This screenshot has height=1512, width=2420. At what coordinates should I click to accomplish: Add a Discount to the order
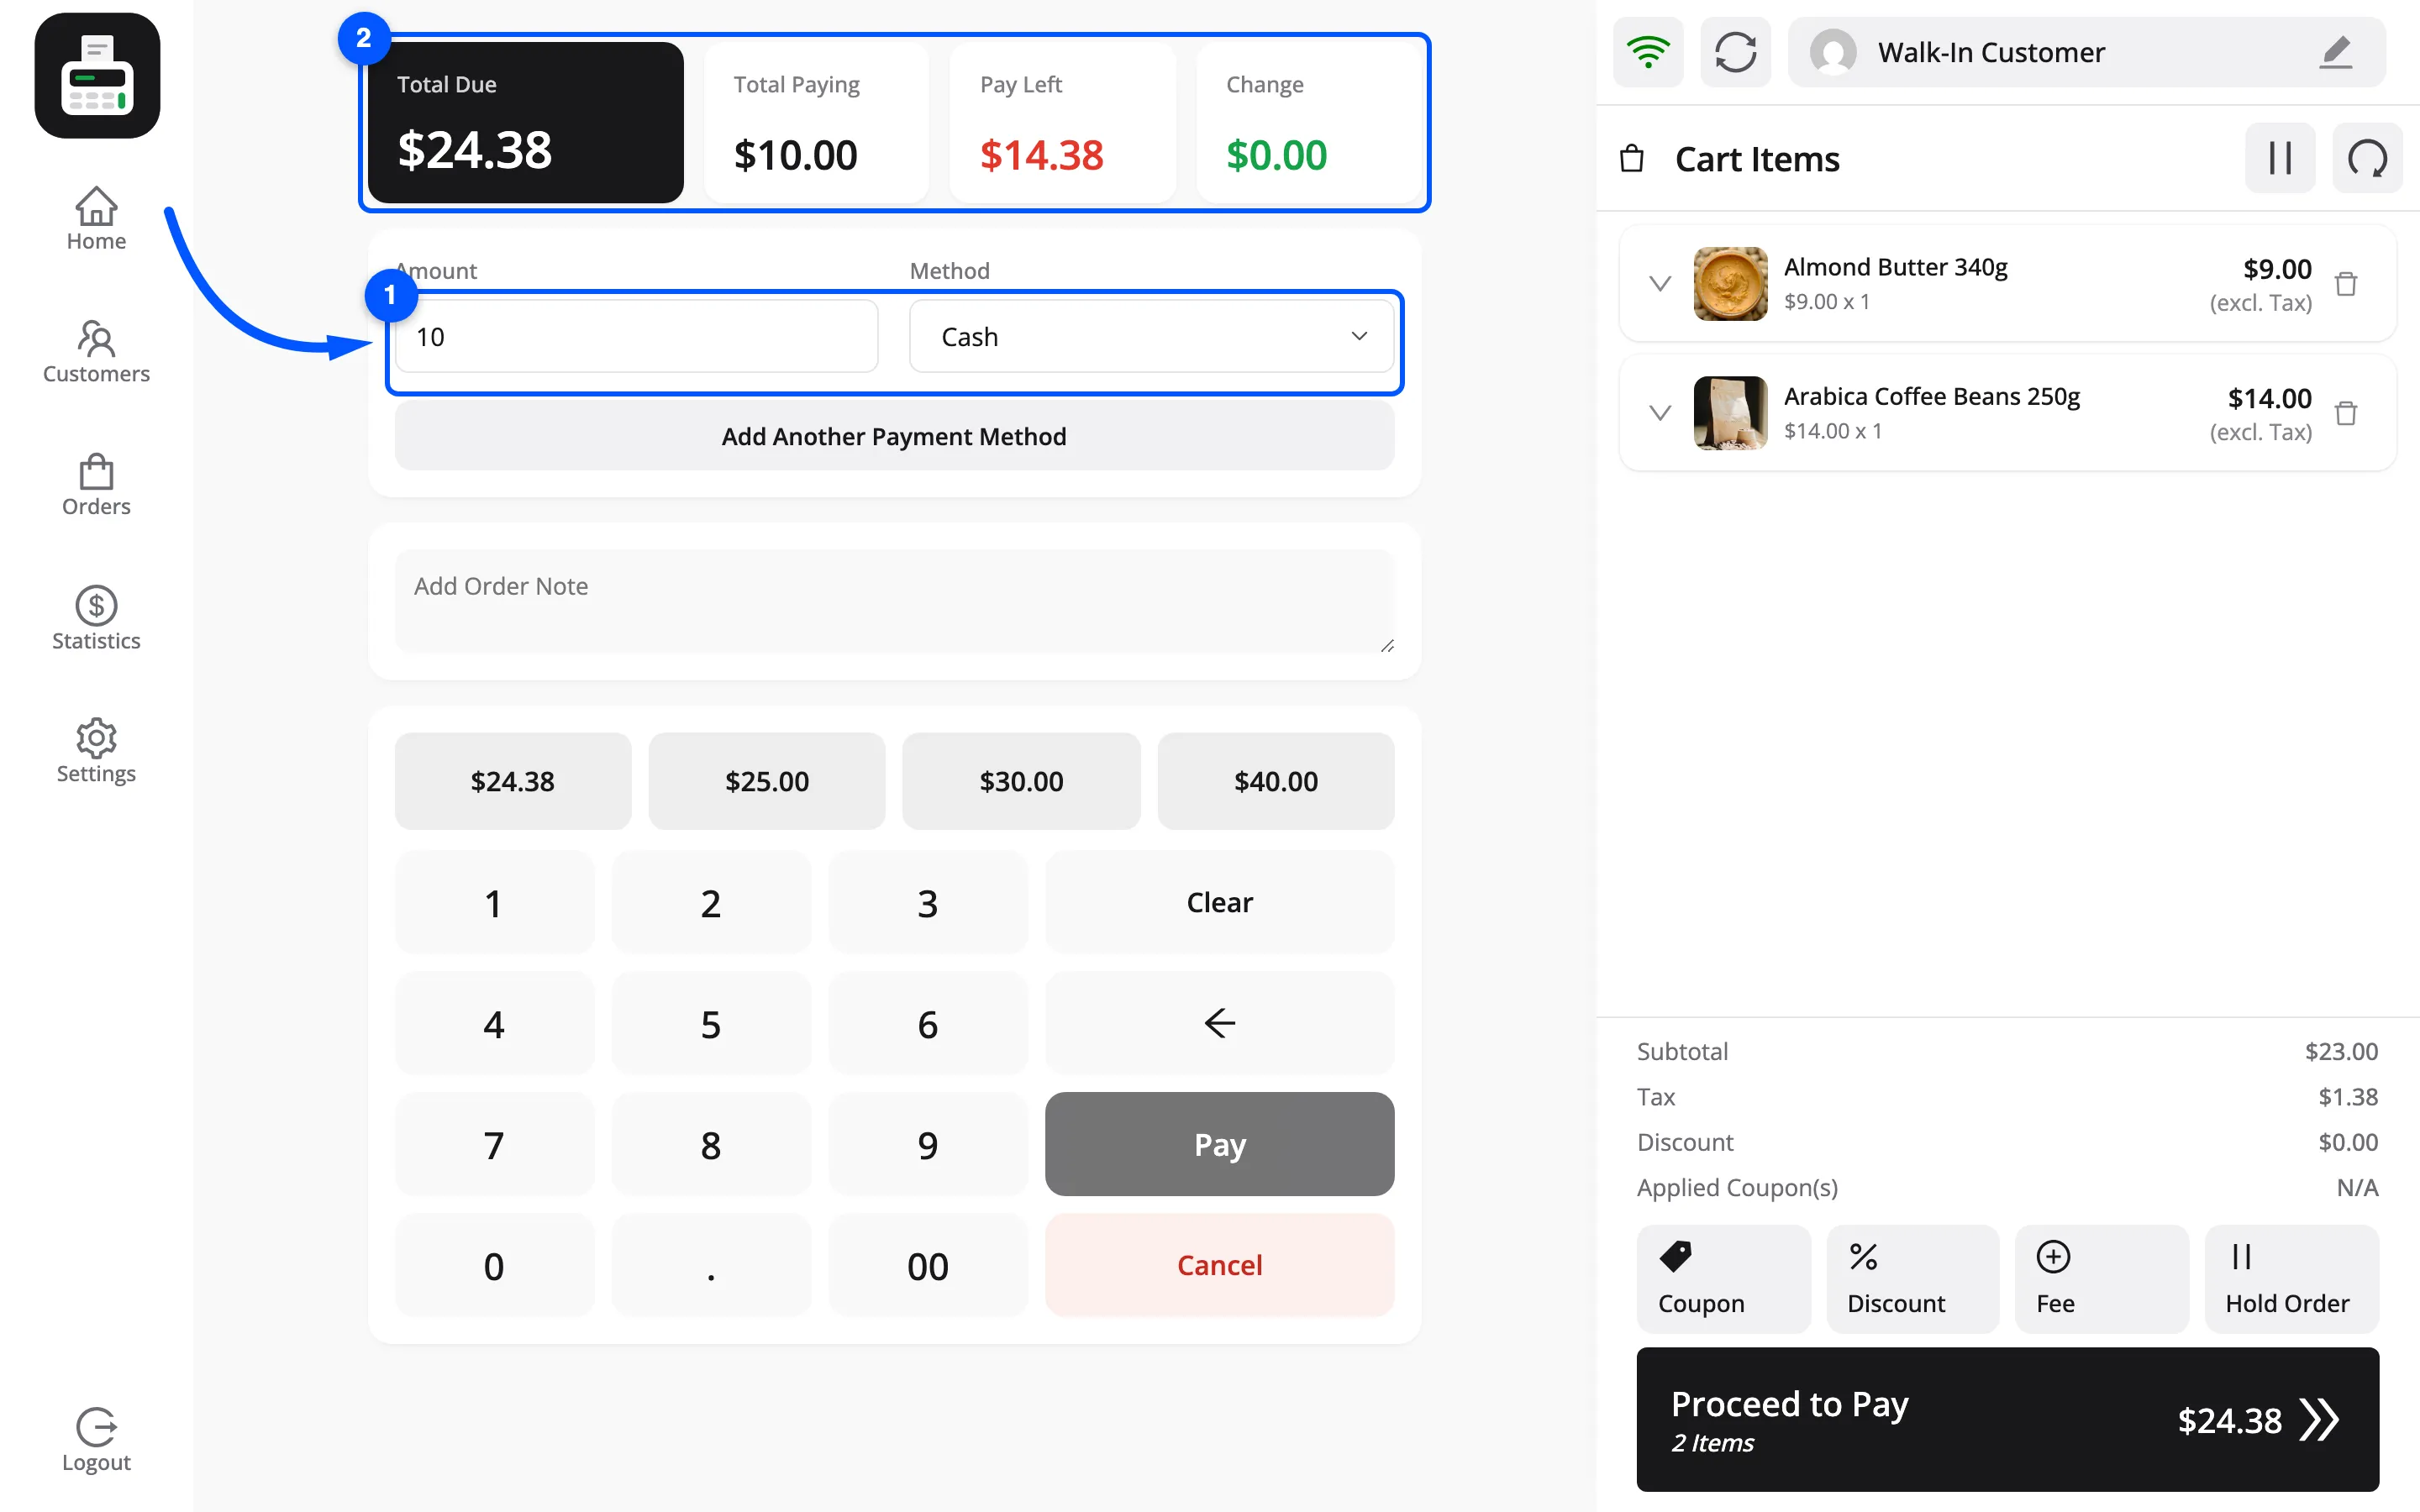coord(1912,1279)
